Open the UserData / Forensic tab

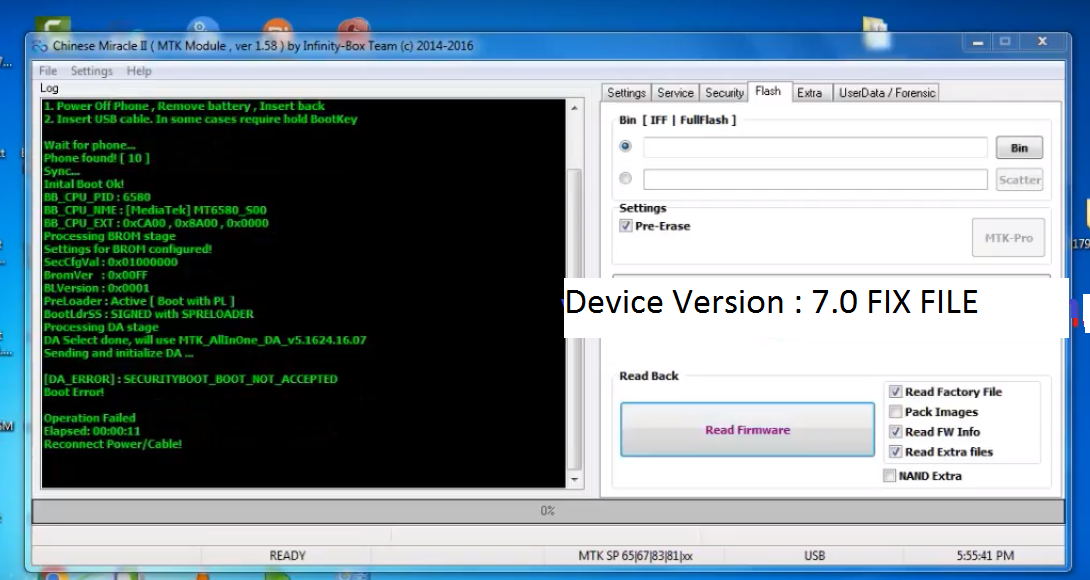886,92
